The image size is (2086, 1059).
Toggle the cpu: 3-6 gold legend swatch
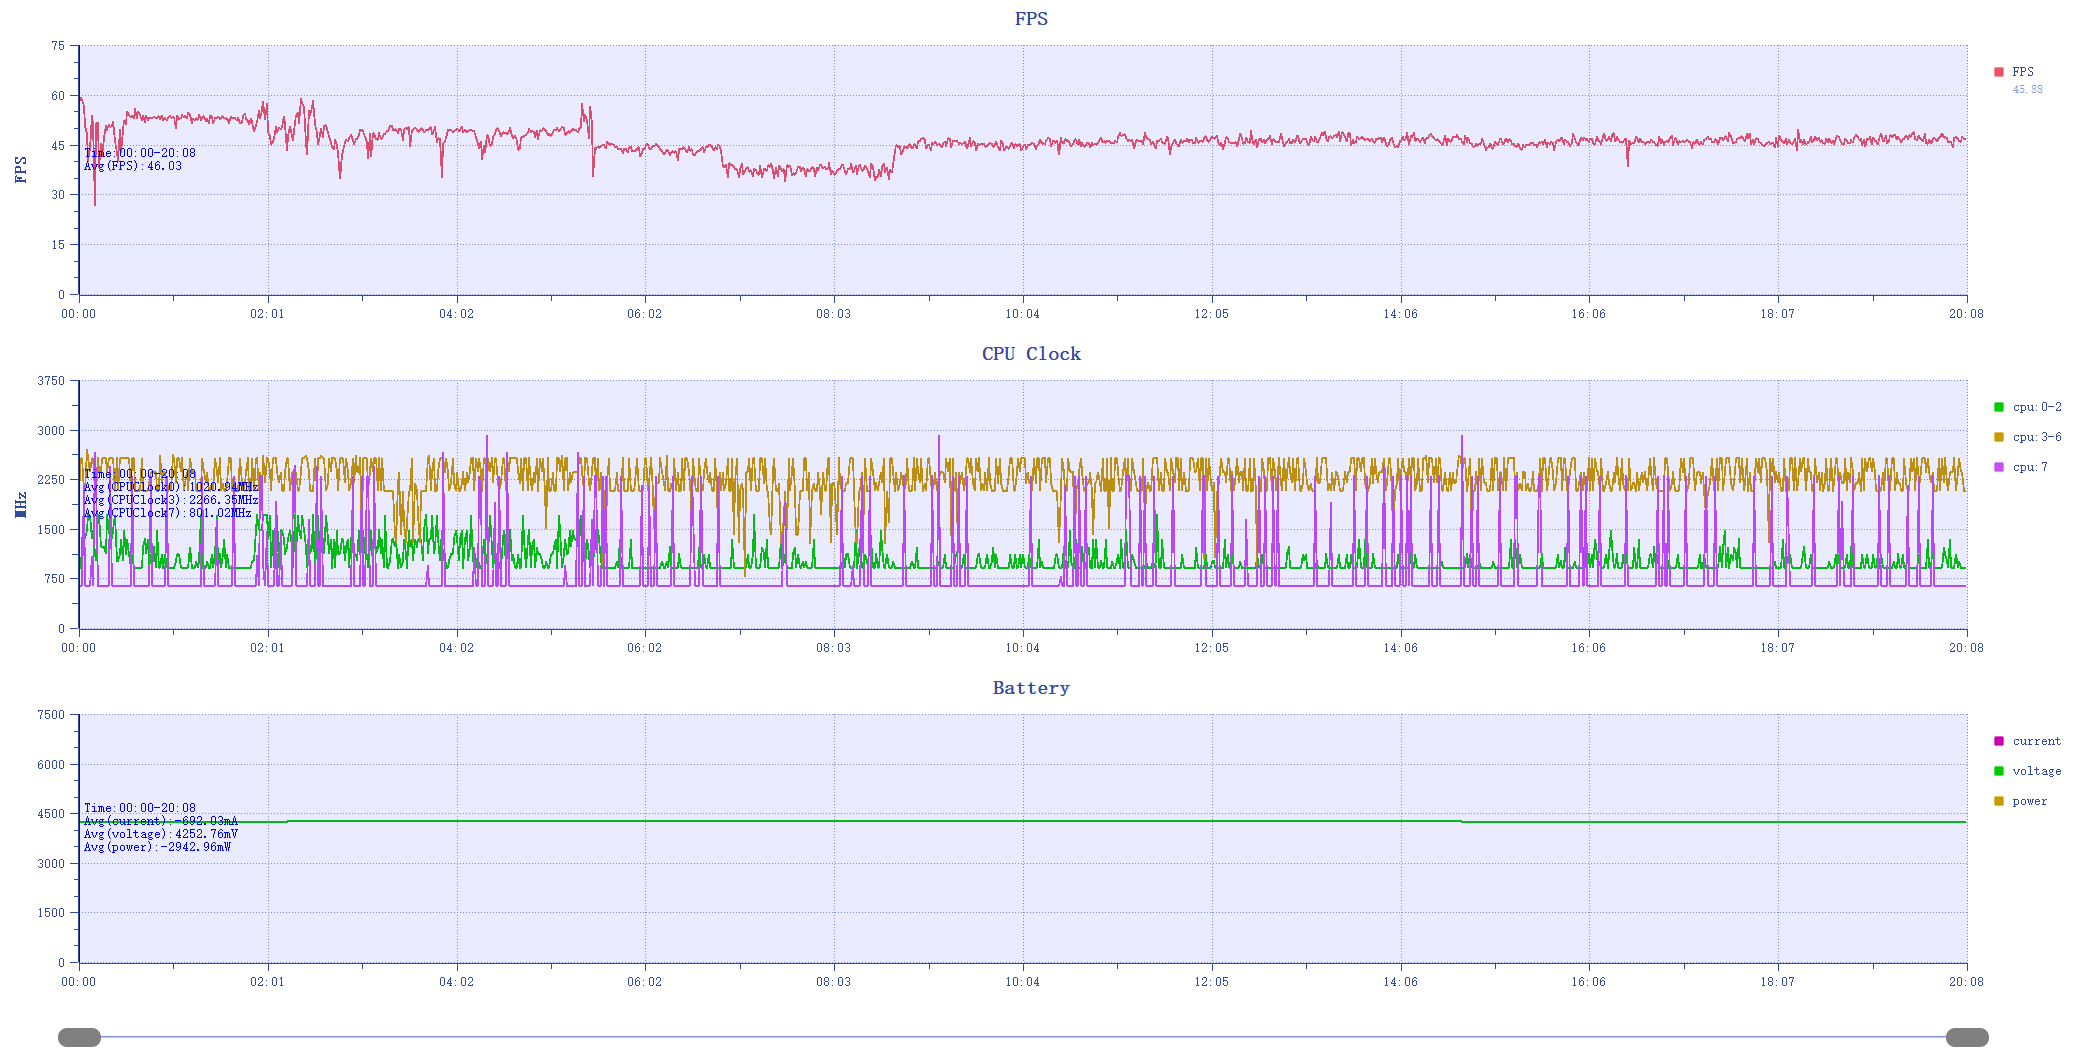(1998, 437)
